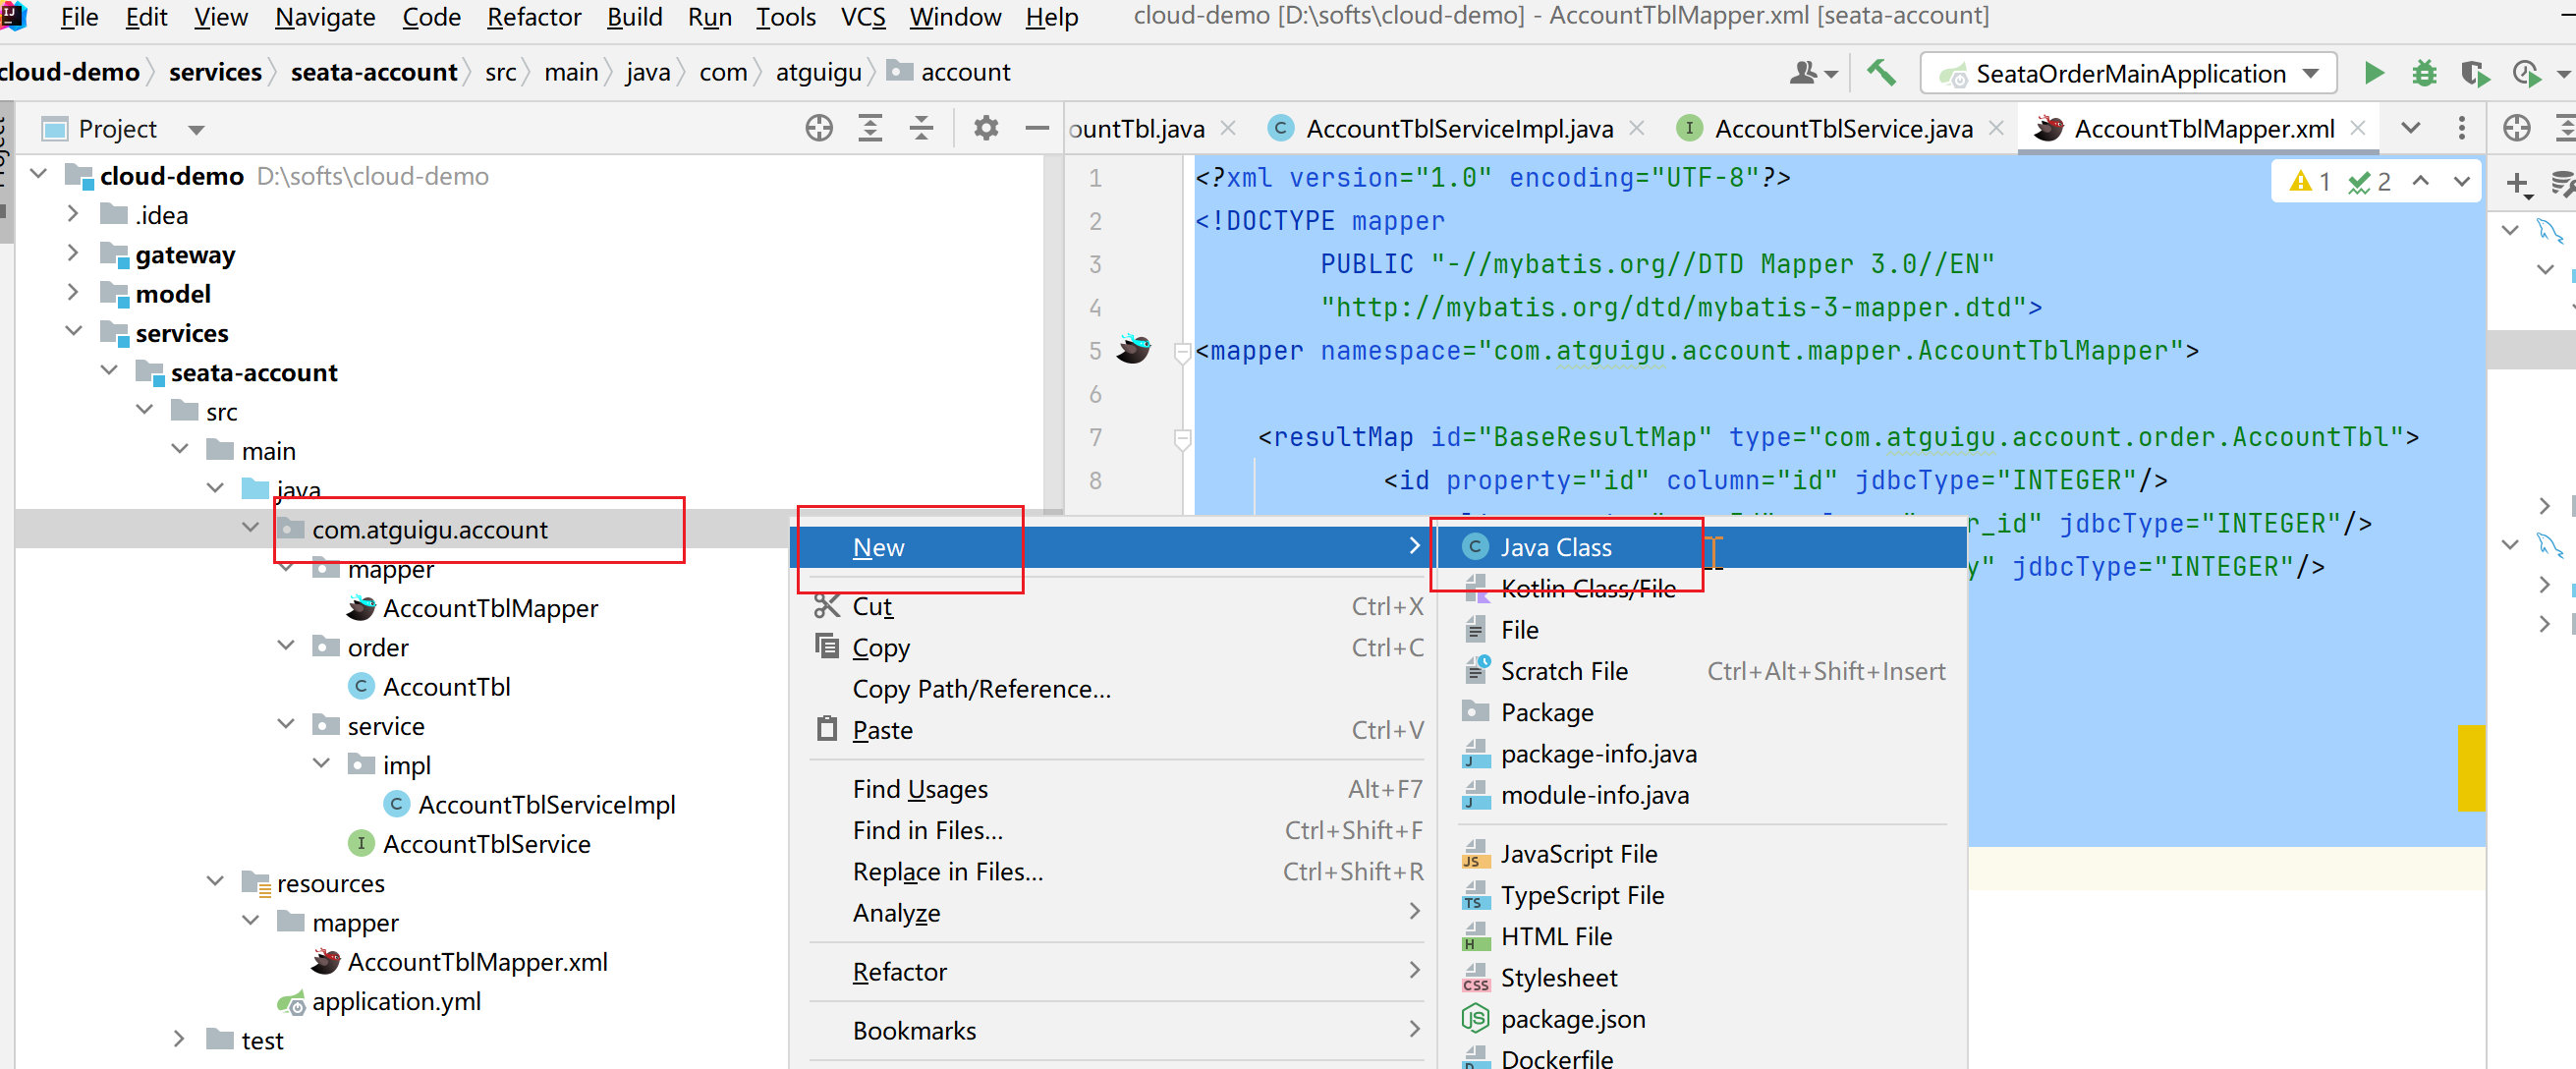Choose Kotlin Class/File in submenu
Screen dimensions: 2576x1069
click(x=1701, y=589)
